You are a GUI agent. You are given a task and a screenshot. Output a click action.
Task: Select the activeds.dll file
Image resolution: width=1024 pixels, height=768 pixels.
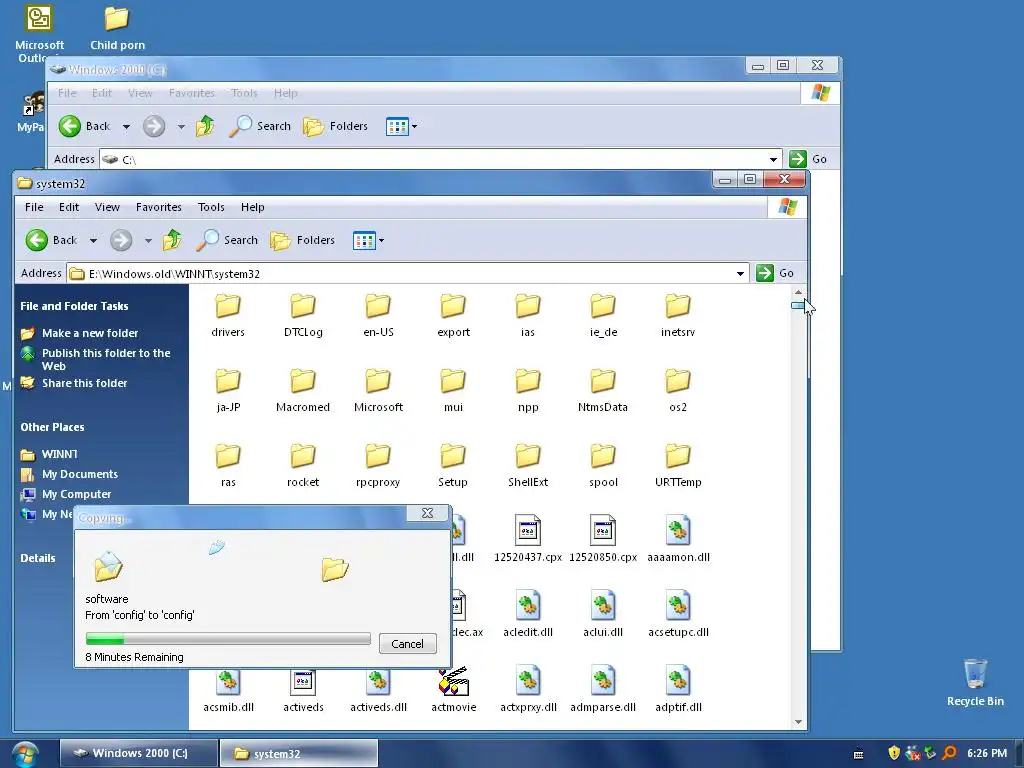coord(378,690)
